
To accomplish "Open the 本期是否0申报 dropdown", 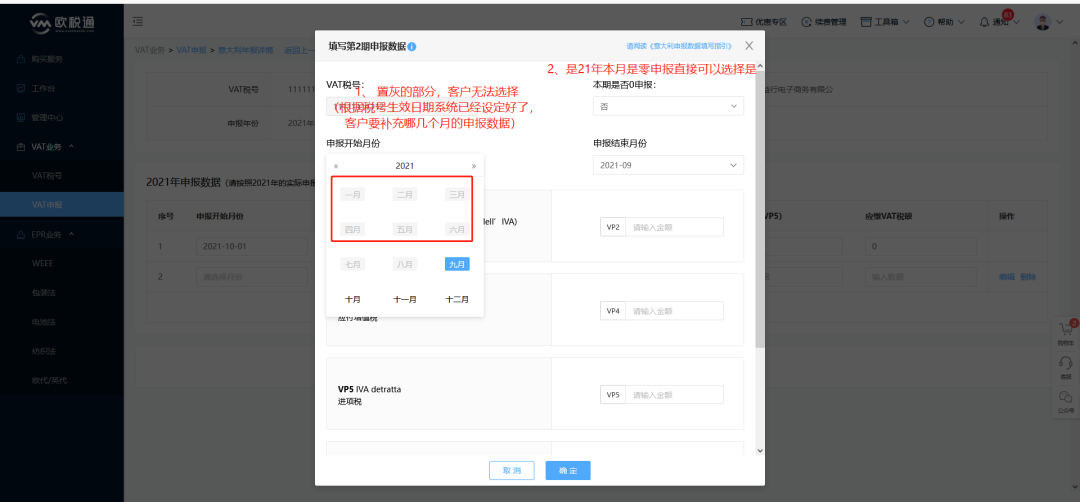I will click(668, 106).
